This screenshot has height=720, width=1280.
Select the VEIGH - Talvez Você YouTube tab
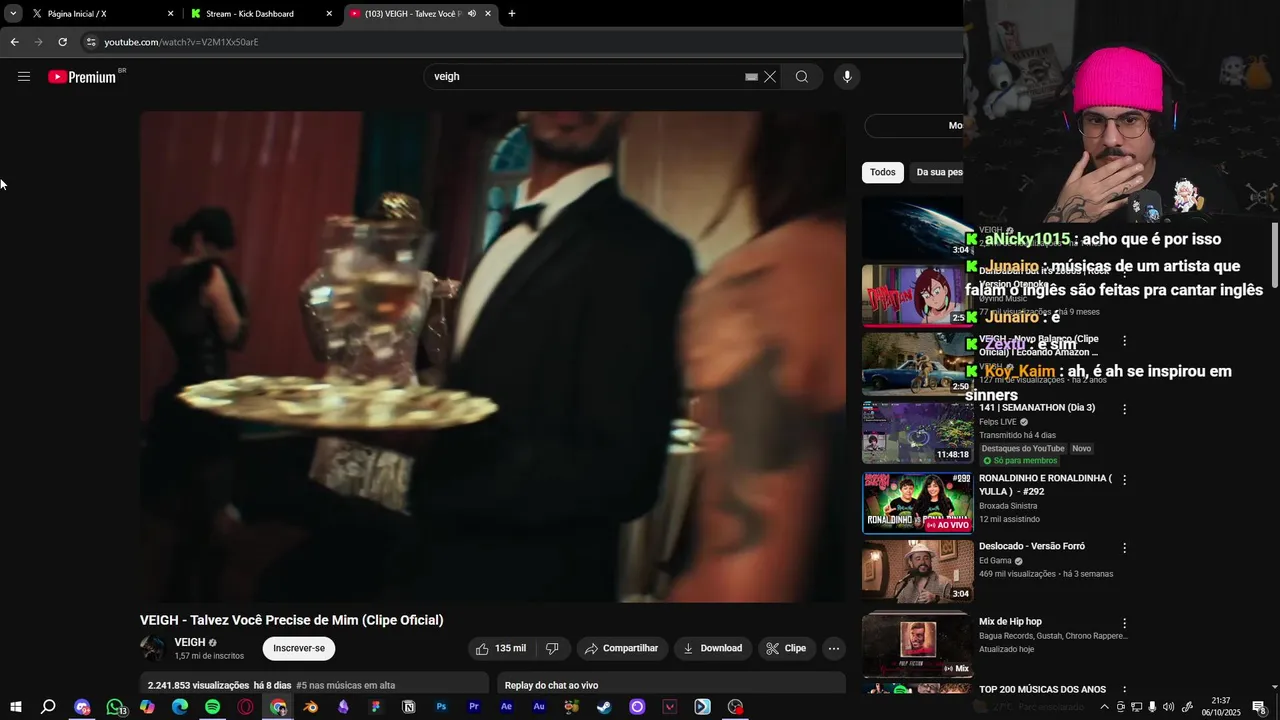pos(421,14)
